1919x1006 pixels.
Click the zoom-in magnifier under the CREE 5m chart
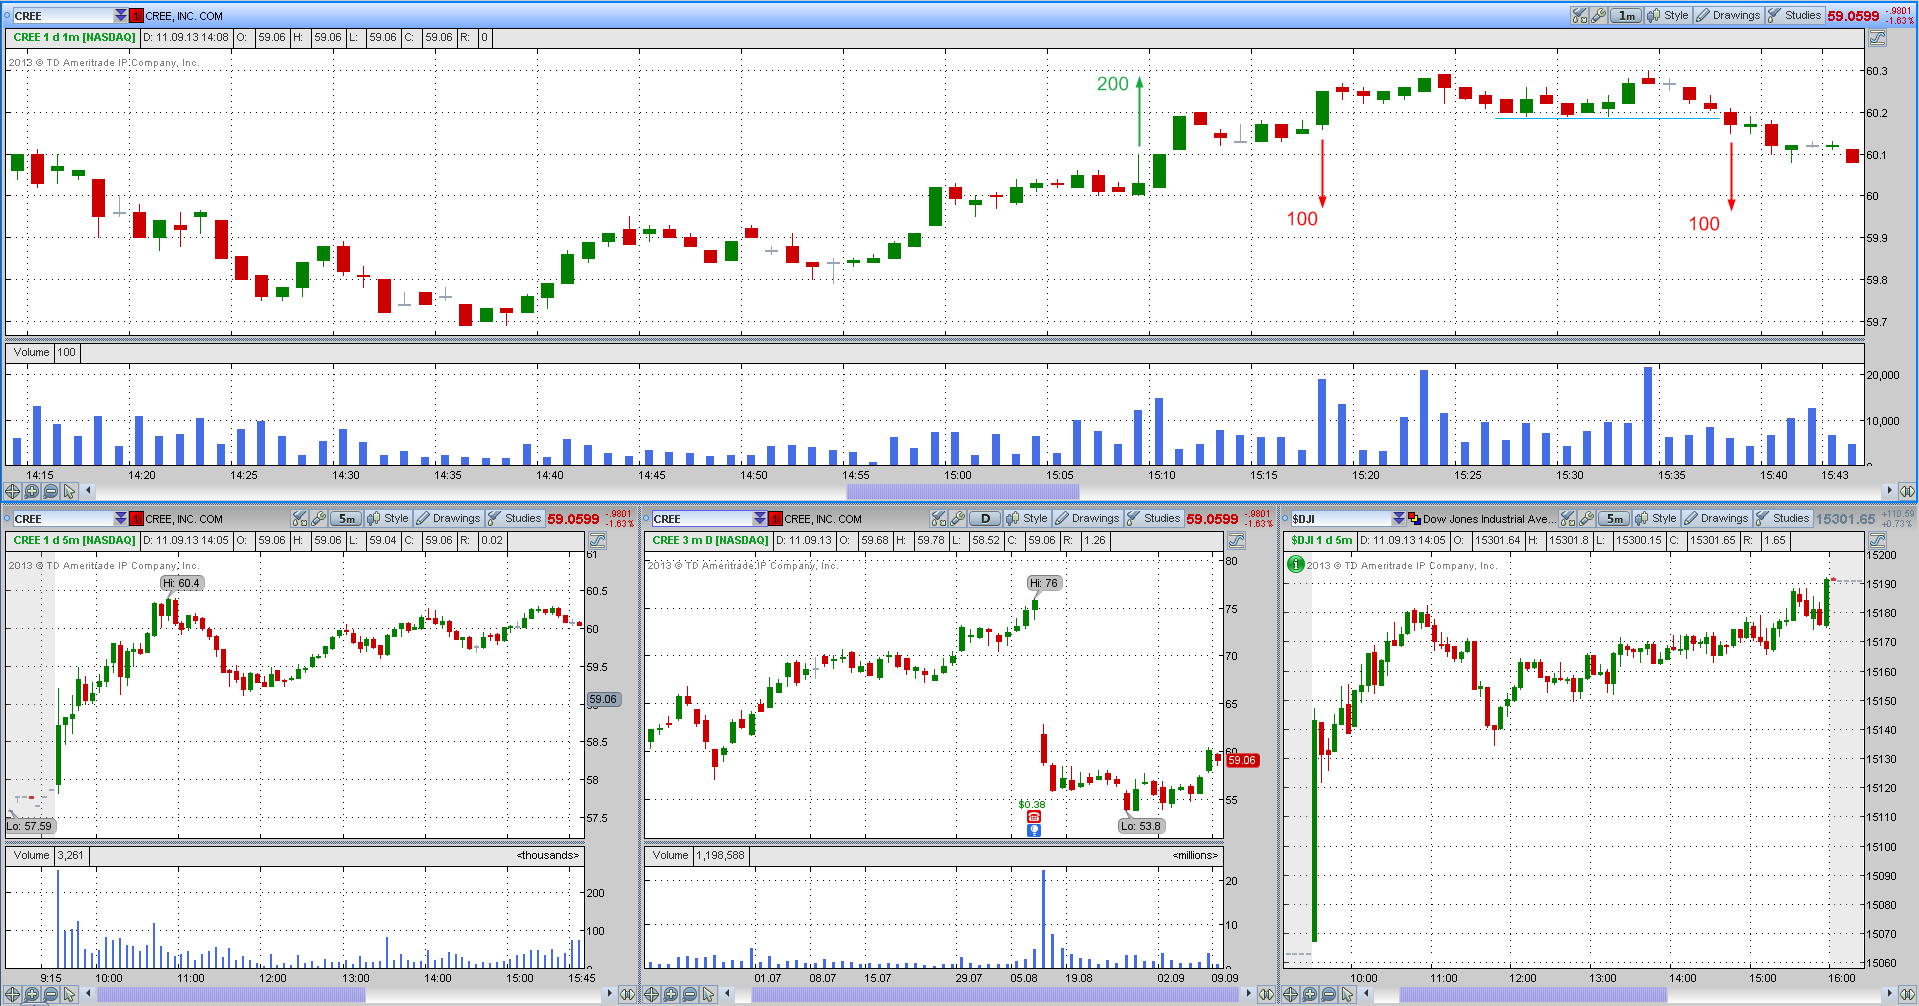pos(31,994)
